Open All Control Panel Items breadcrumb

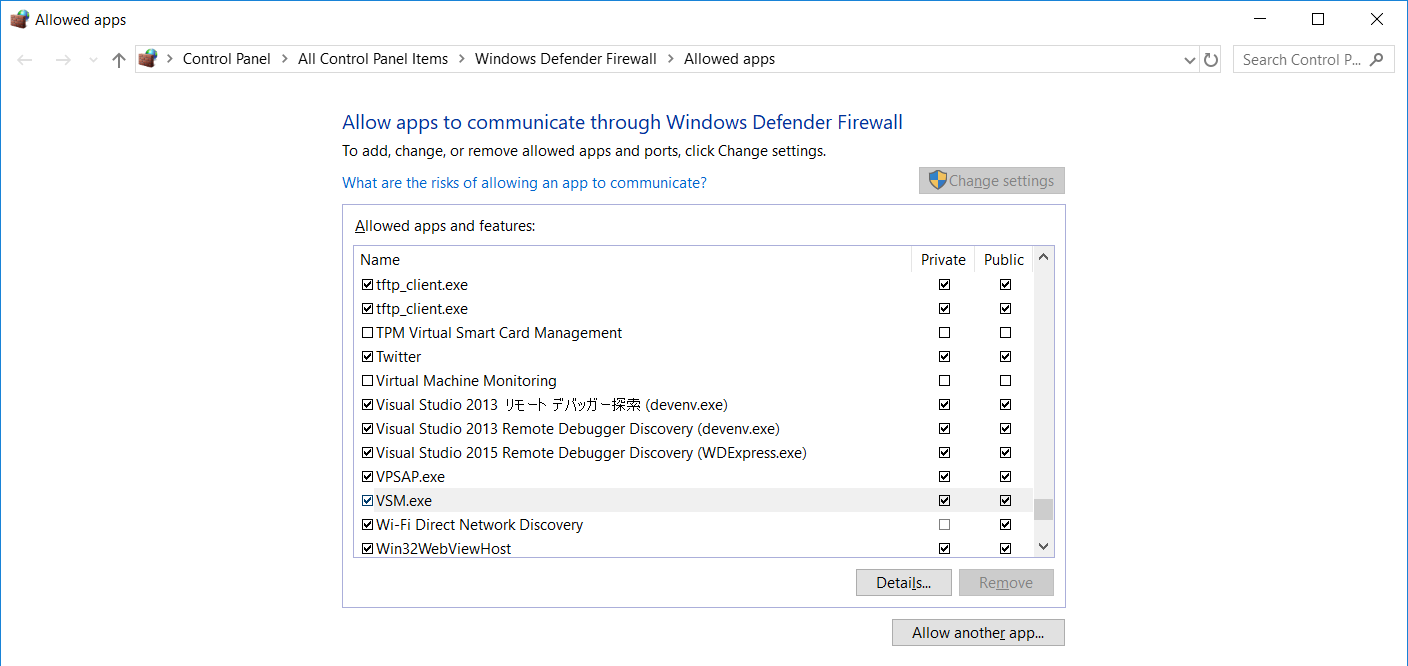(x=373, y=59)
